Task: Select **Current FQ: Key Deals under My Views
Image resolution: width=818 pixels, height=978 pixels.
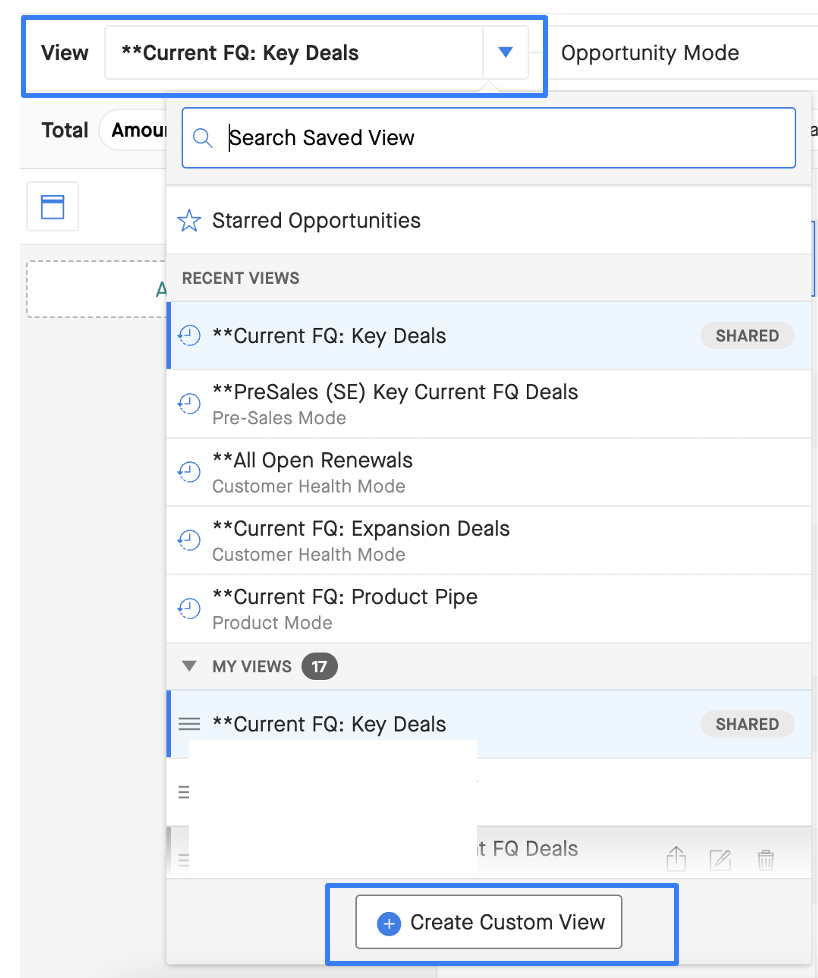Action: click(x=489, y=724)
